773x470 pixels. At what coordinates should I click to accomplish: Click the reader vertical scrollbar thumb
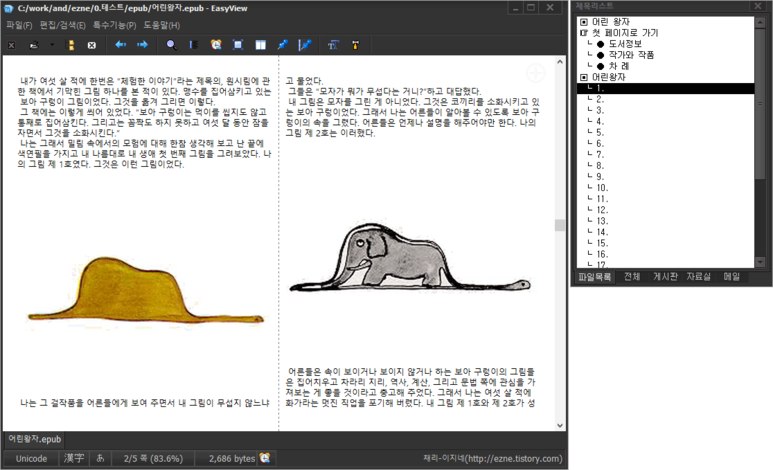click(x=560, y=225)
